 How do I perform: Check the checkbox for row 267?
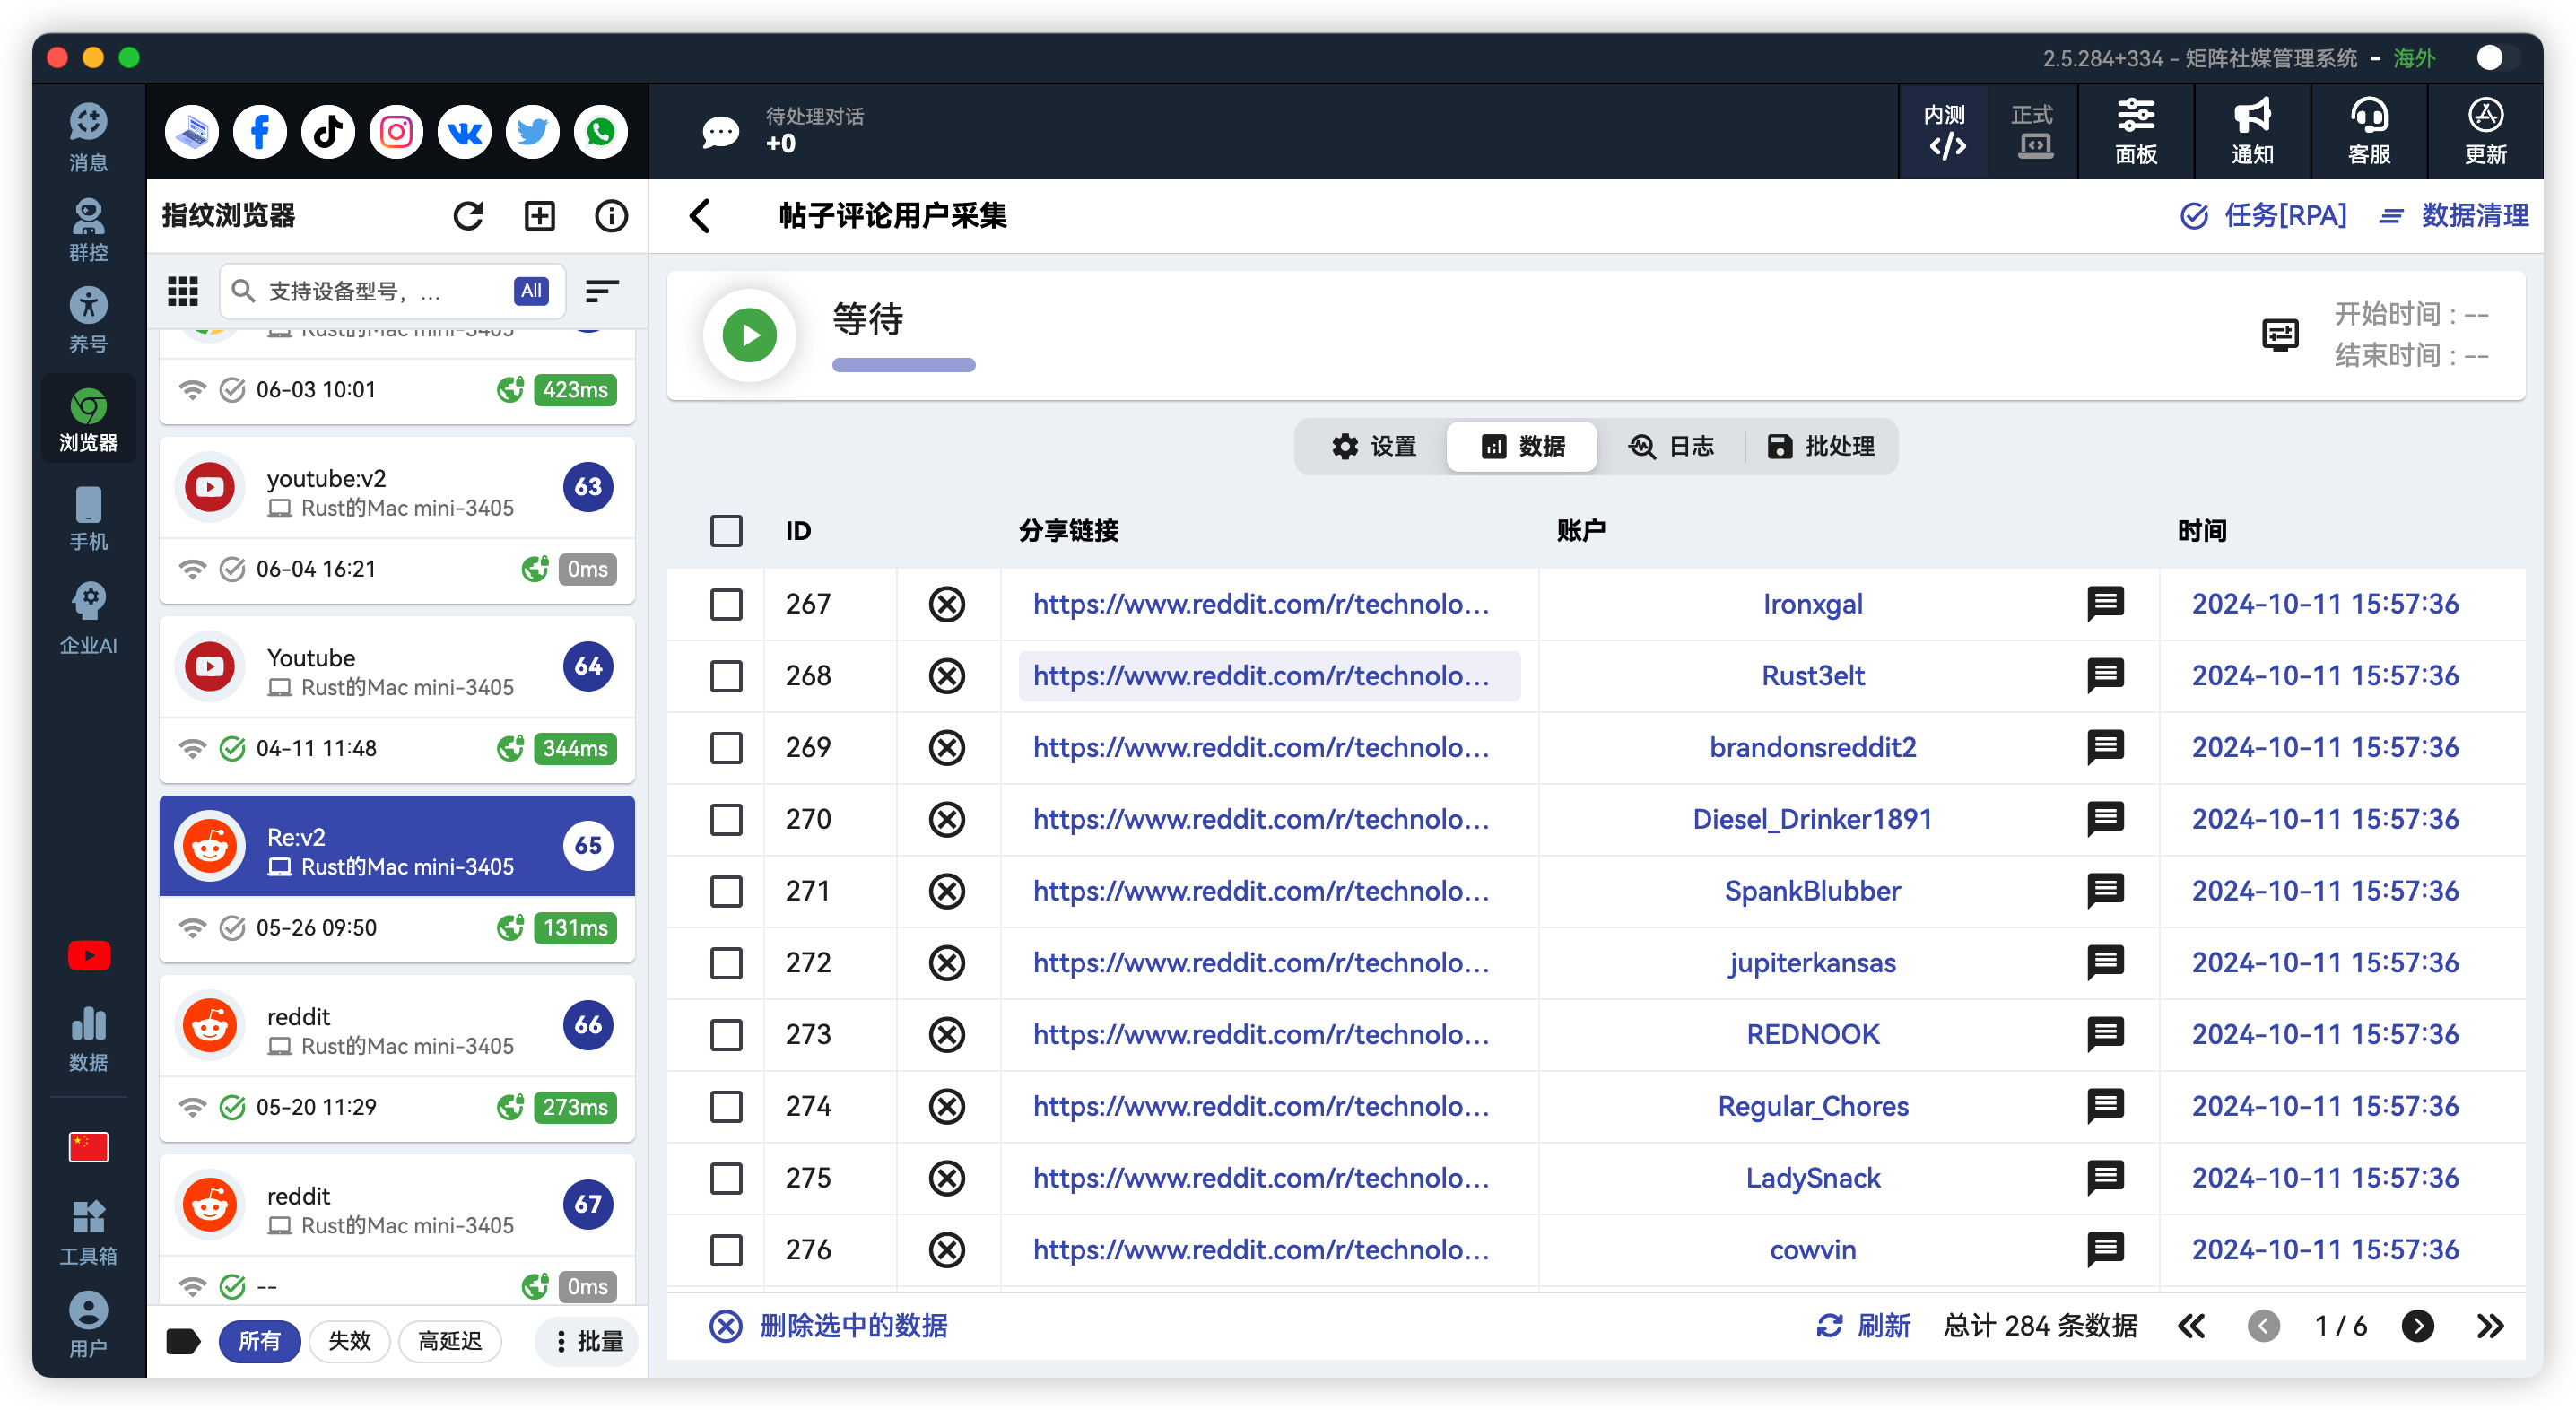point(726,604)
